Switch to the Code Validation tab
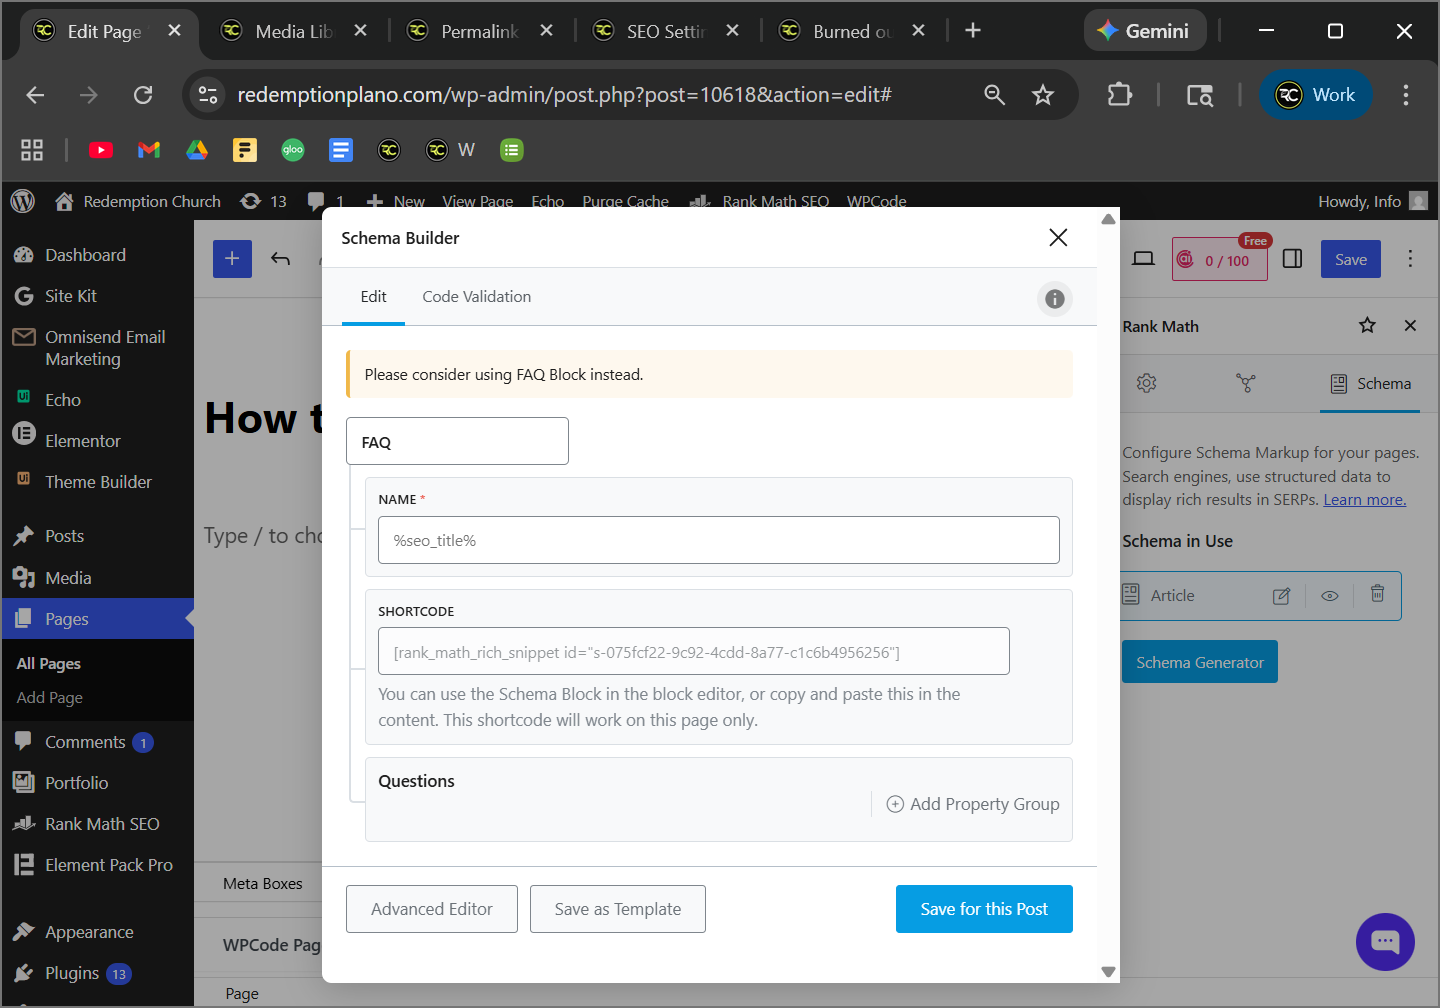The image size is (1440, 1008). coord(476,297)
